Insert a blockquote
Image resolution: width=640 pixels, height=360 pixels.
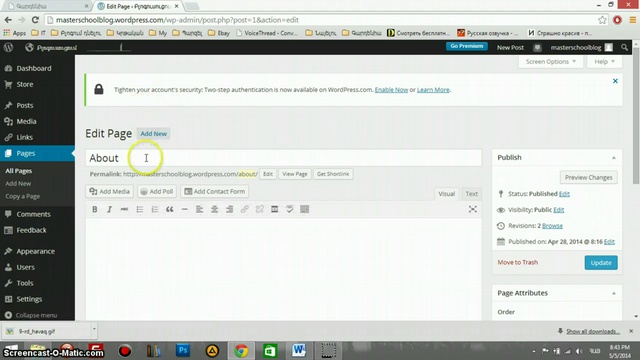pyautogui.click(x=169, y=209)
